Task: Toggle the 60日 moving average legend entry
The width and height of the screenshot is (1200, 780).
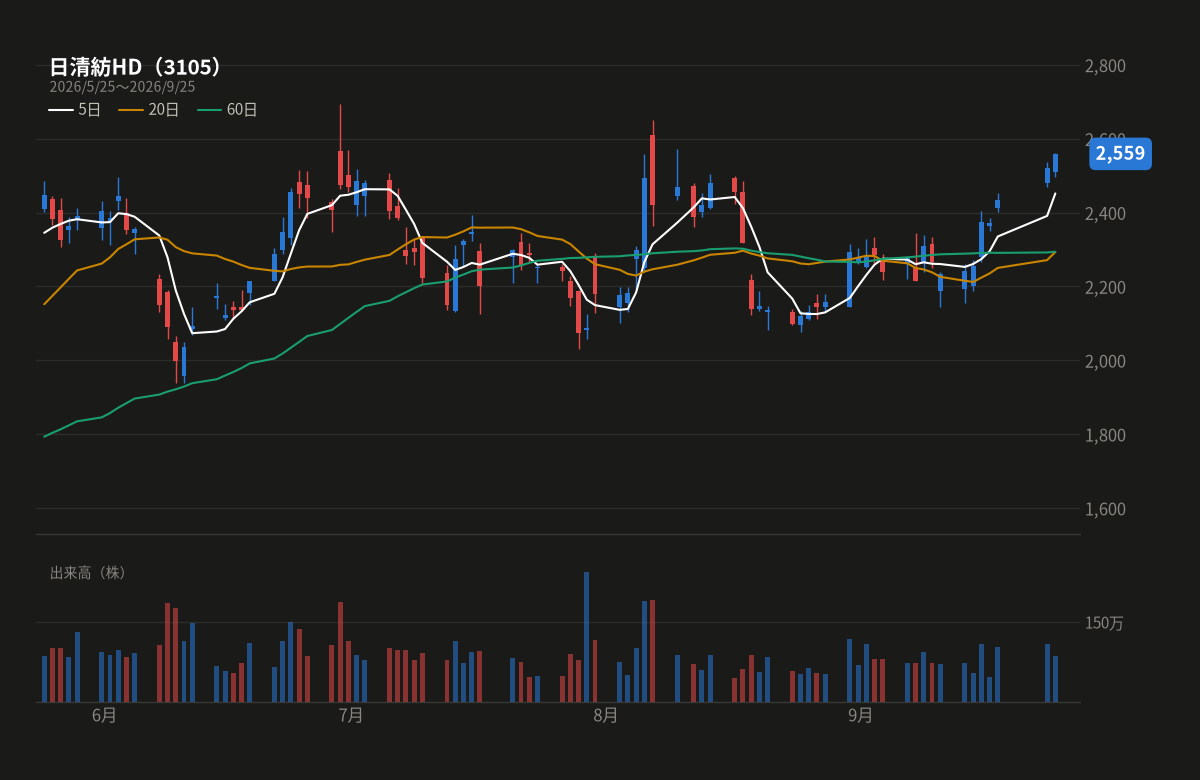Action: 227,110
